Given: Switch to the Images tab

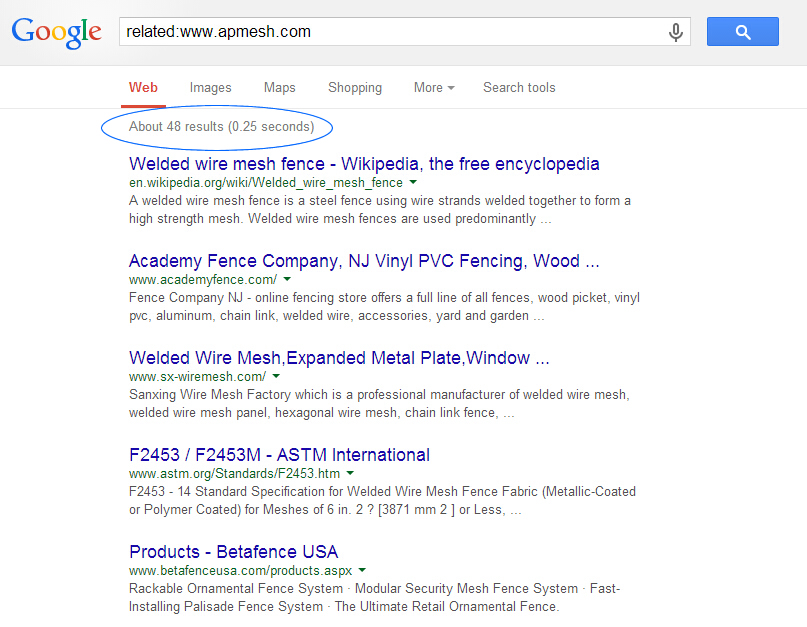Looking at the screenshot, I should [210, 88].
